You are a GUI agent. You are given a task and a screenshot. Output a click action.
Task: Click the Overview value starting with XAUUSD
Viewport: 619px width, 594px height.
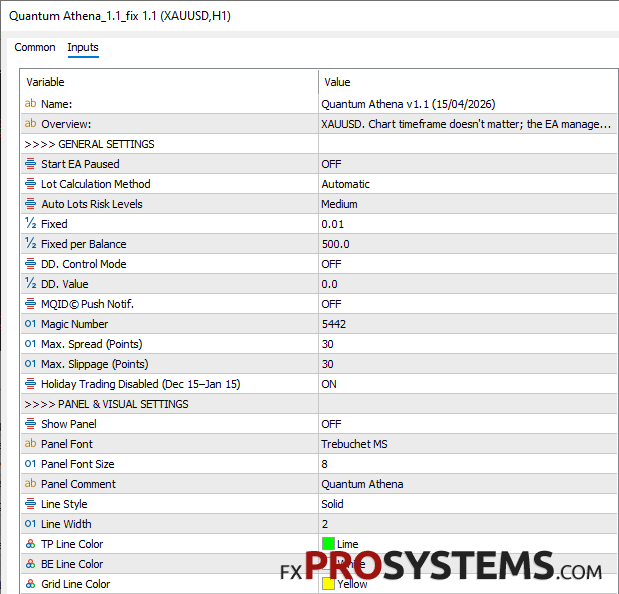pyautogui.click(x=468, y=124)
